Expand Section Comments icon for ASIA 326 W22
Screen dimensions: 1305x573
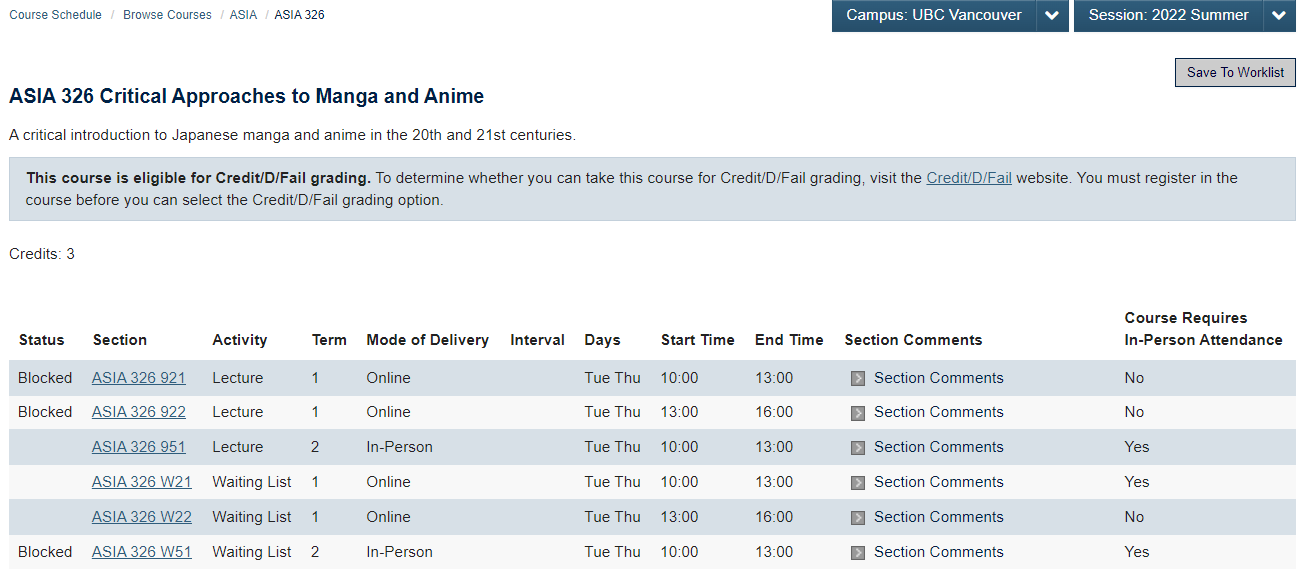(x=858, y=518)
